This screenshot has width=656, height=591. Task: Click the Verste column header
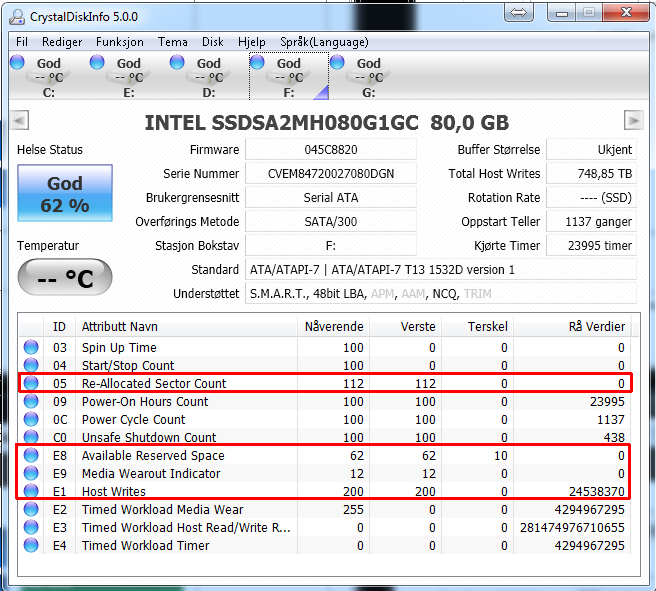406,327
